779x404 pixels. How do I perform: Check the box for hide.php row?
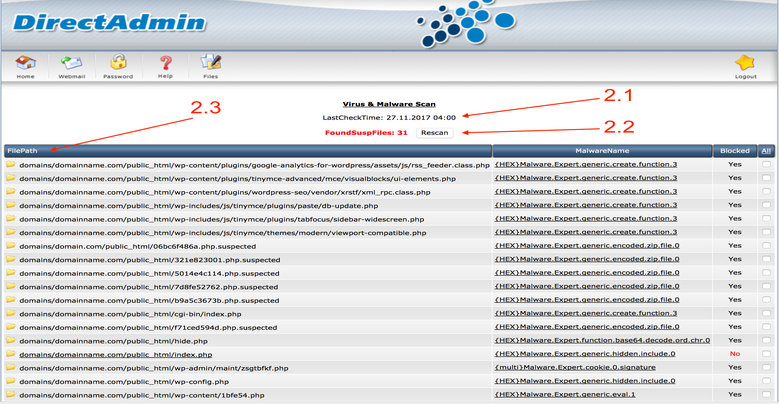[765, 341]
